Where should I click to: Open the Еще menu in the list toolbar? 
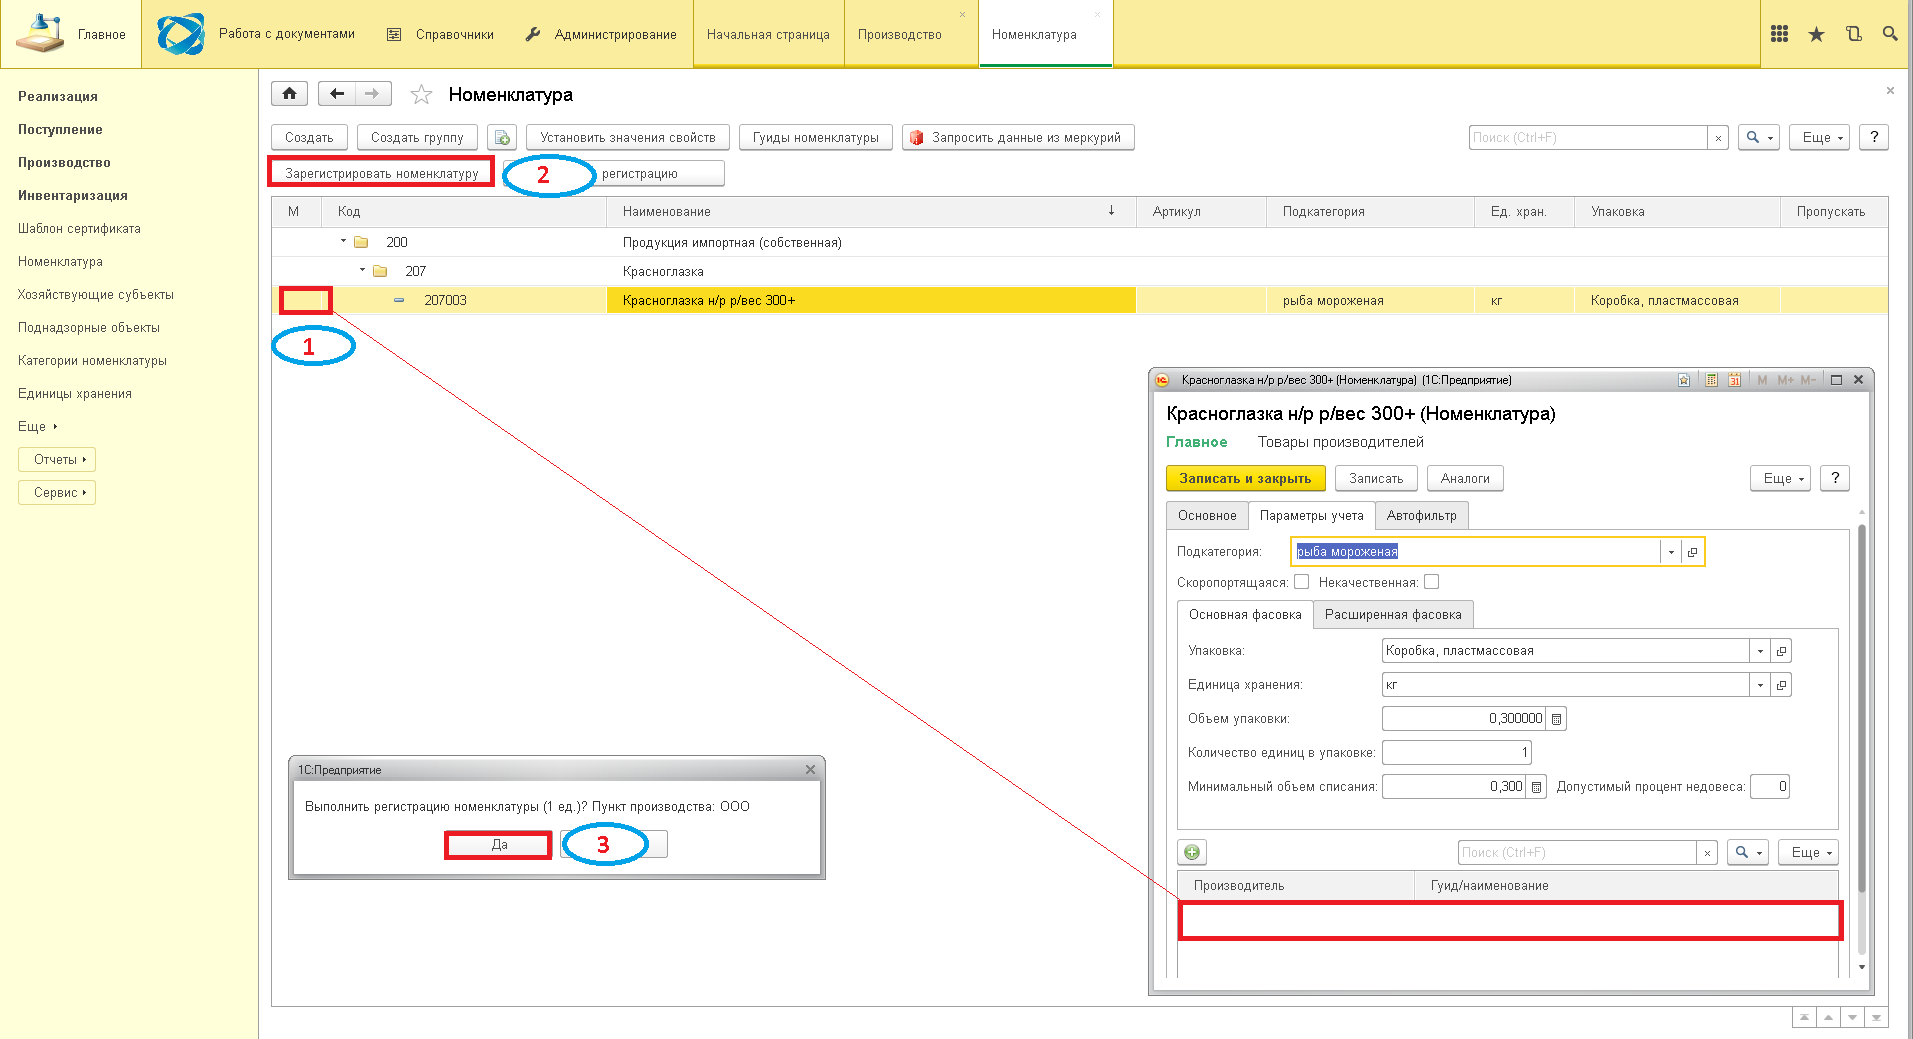pyautogui.click(x=1820, y=138)
